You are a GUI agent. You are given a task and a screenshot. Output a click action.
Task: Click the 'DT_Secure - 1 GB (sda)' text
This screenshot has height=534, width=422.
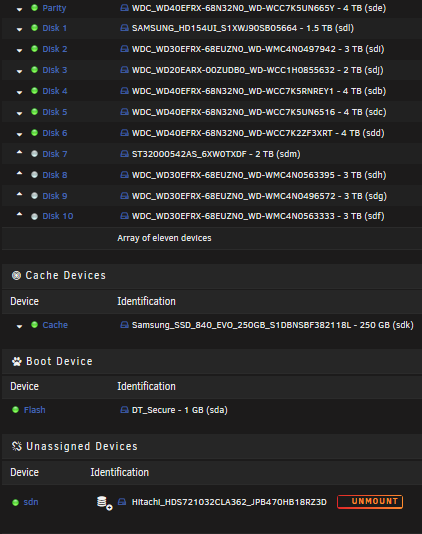click(x=179, y=410)
